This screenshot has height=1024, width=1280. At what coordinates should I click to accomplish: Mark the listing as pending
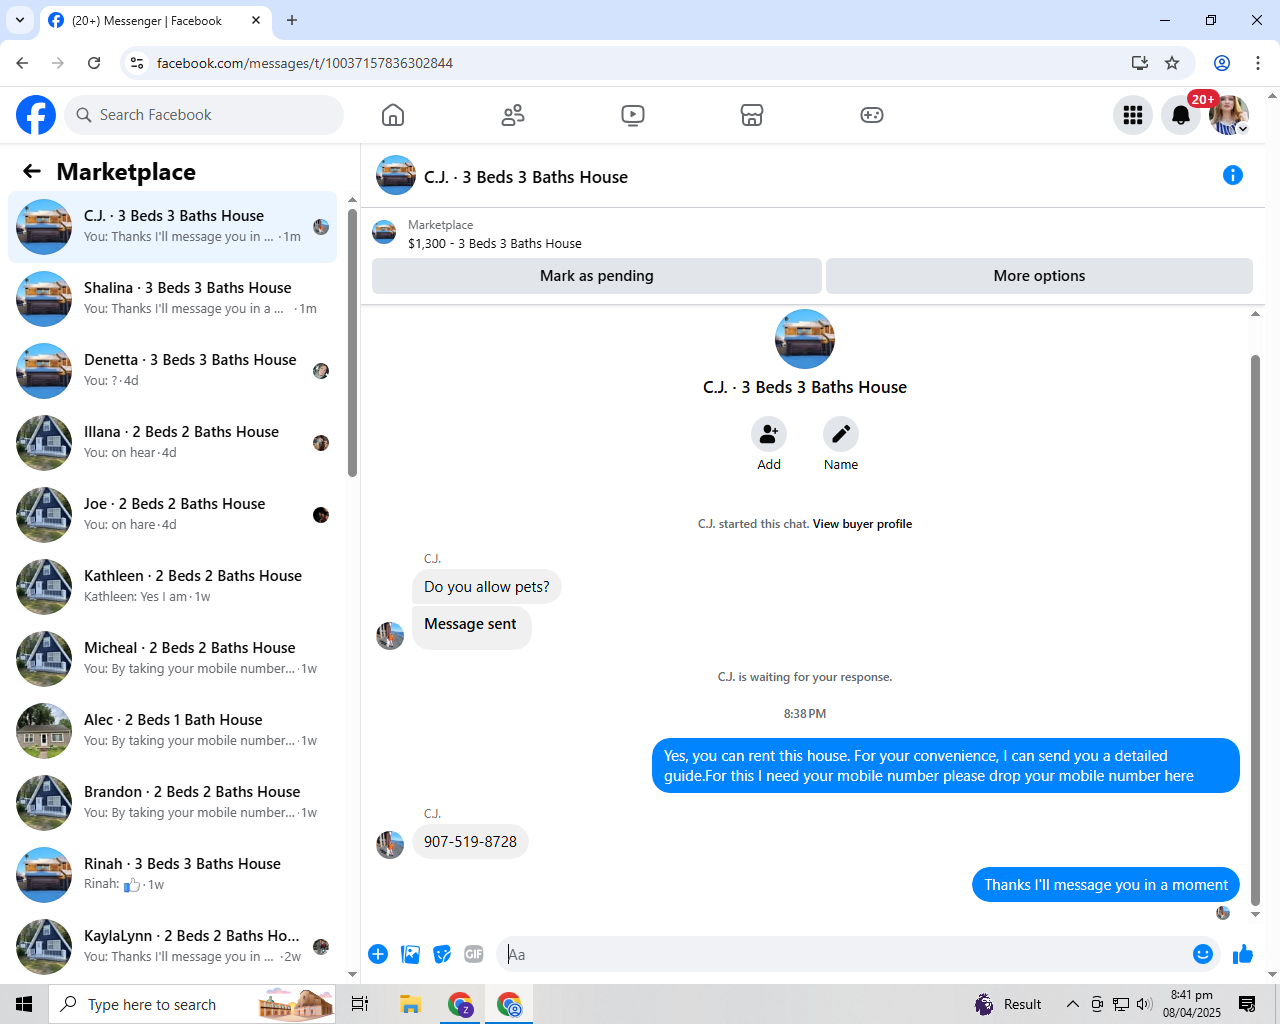[597, 276]
